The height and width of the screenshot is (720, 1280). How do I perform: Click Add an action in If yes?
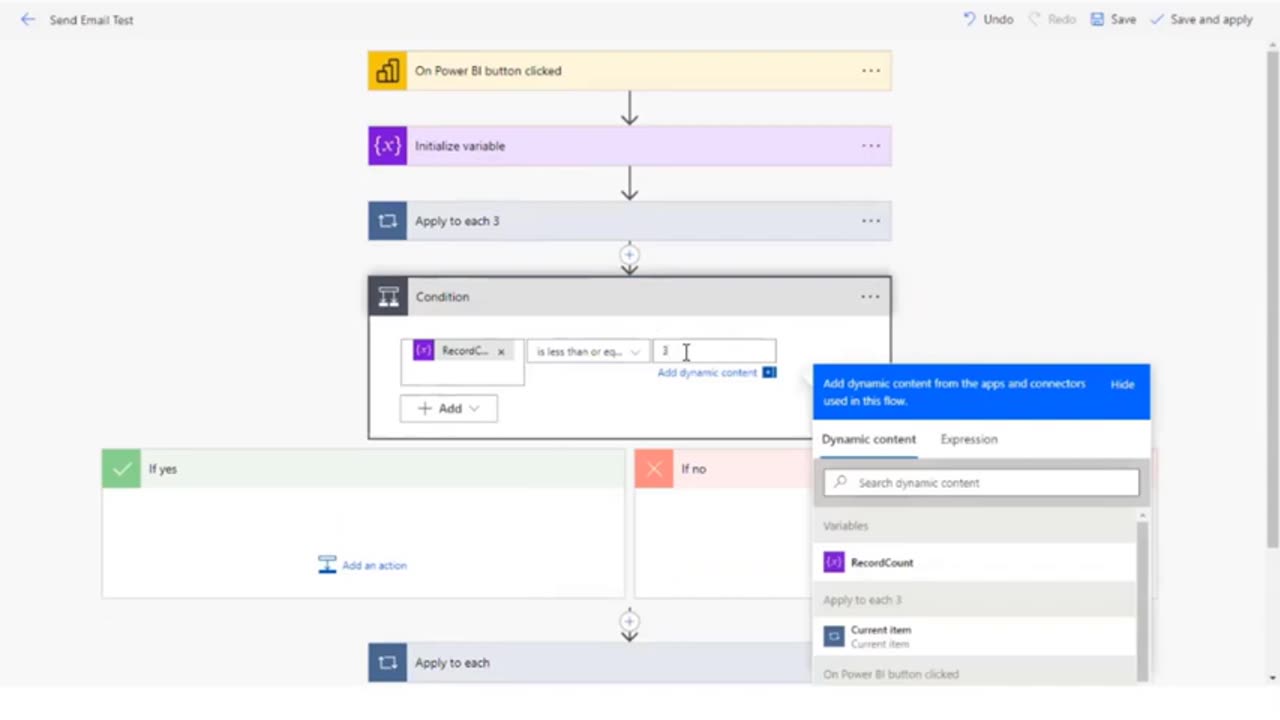click(x=362, y=565)
